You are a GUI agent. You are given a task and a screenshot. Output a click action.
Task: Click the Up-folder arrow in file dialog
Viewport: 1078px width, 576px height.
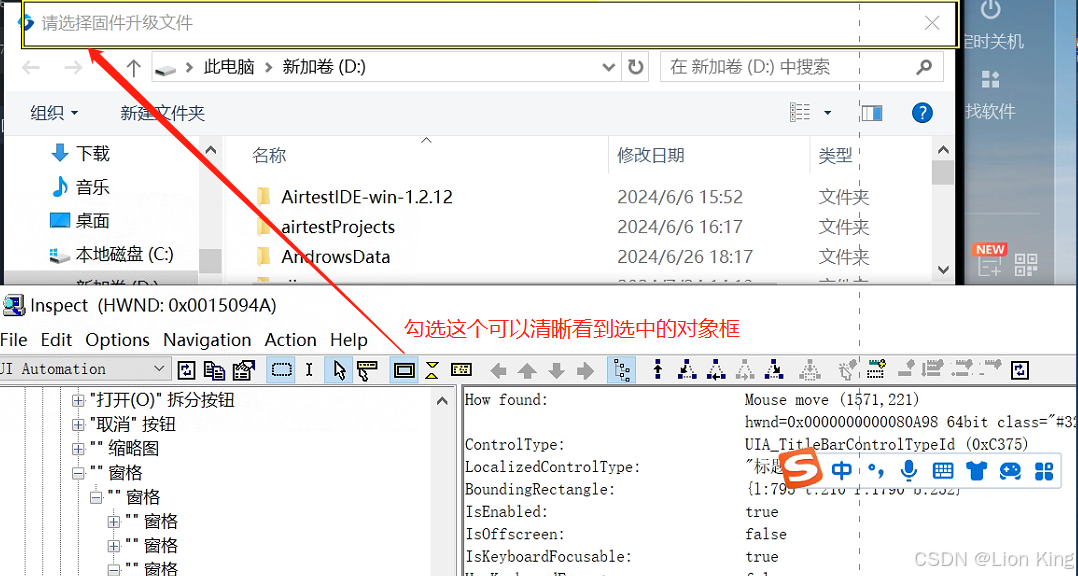[133, 67]
